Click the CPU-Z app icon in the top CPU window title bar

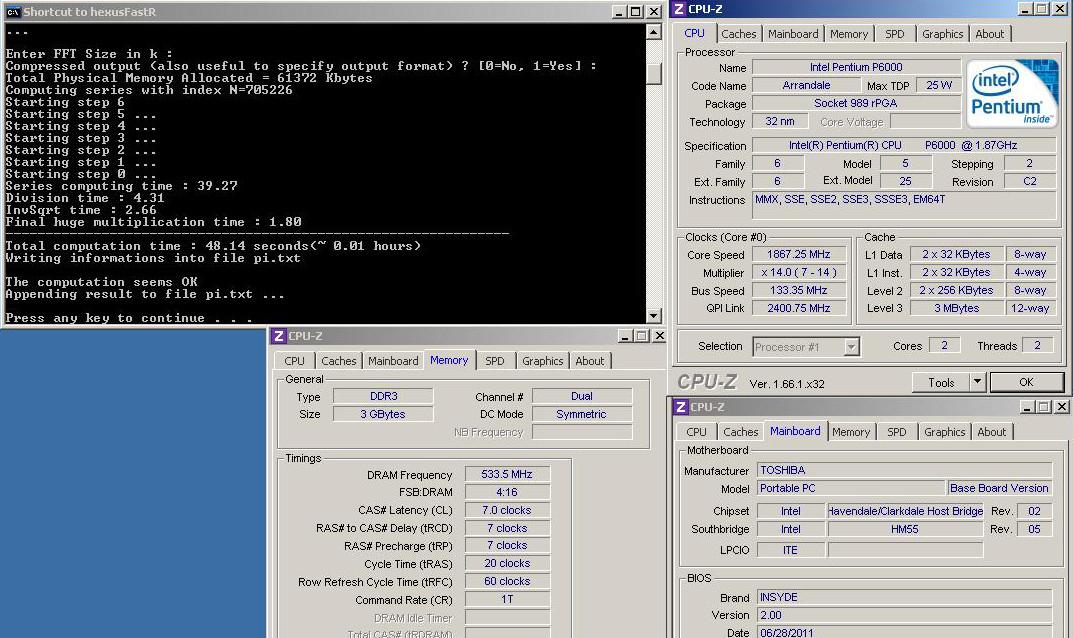click(679, 9)
